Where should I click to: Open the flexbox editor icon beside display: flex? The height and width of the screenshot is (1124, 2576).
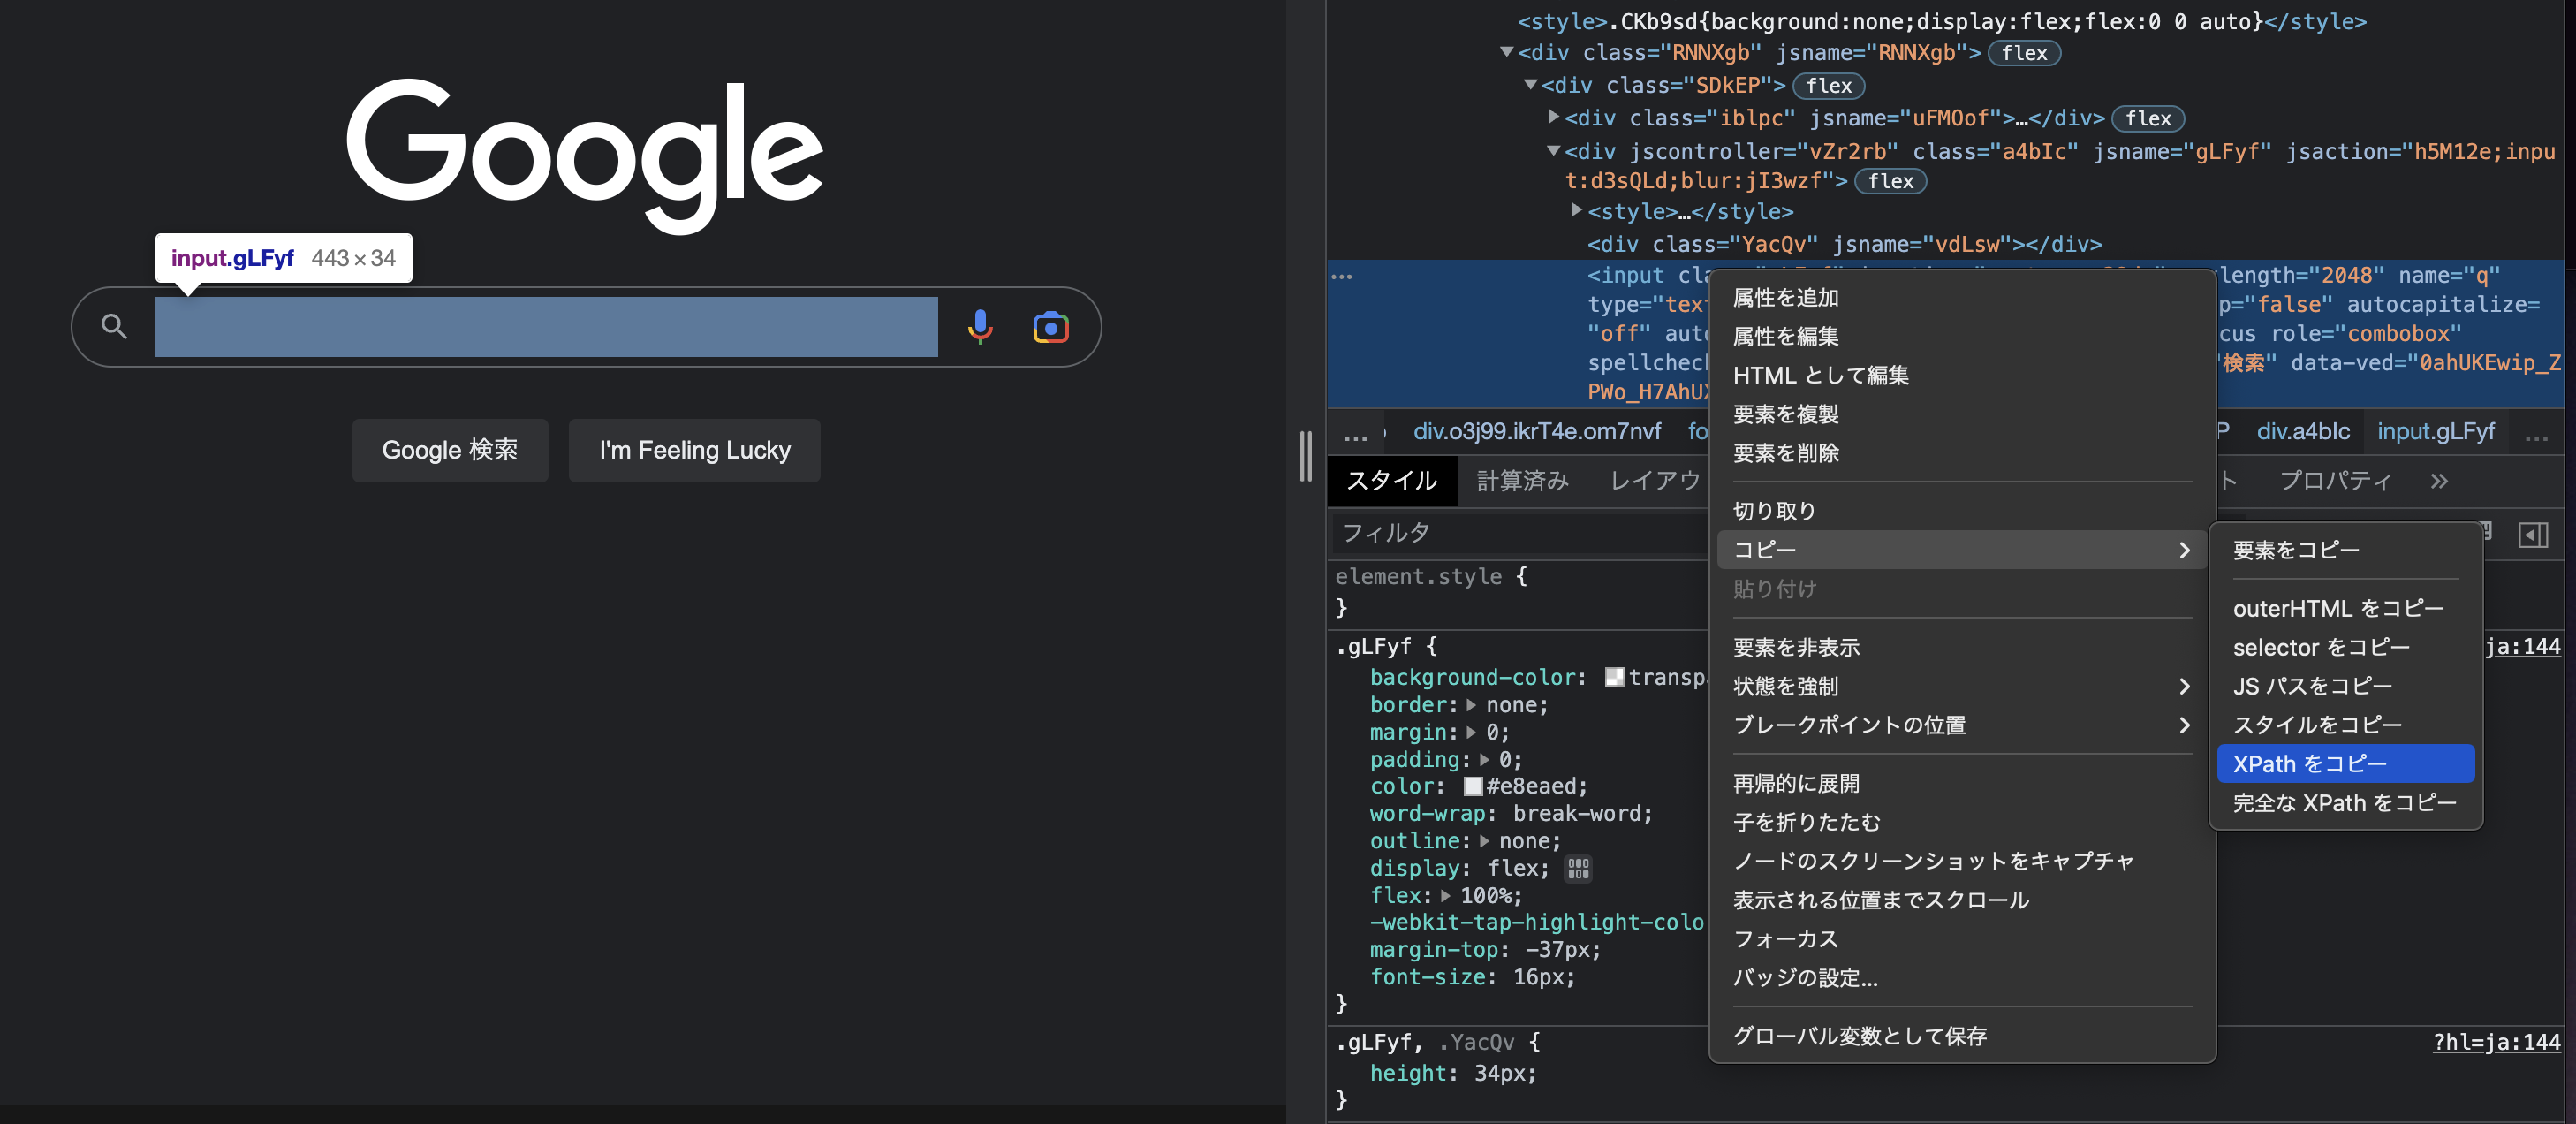(x=1578, y=868)
